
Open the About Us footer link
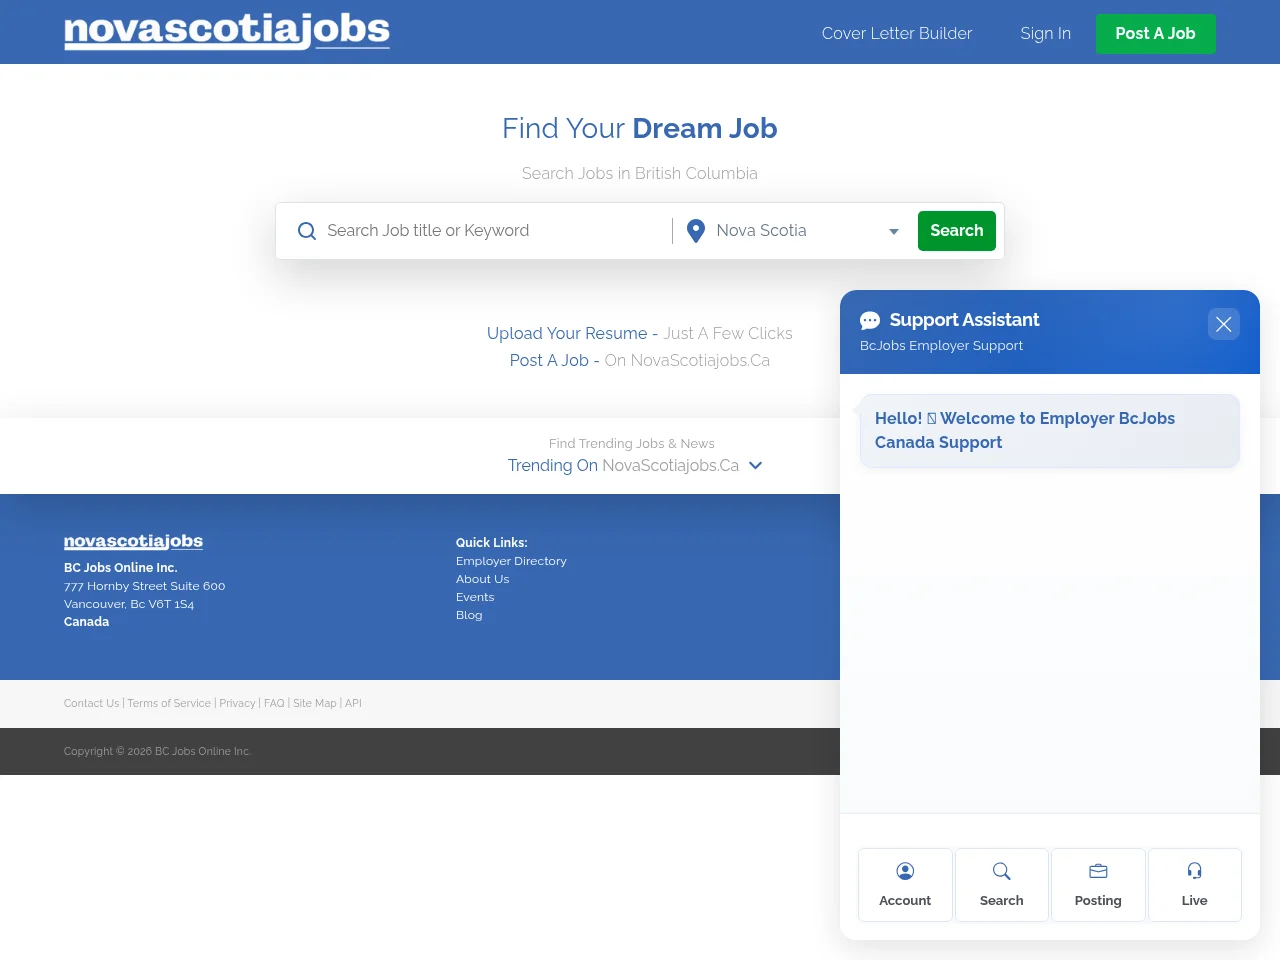point(482,579)
